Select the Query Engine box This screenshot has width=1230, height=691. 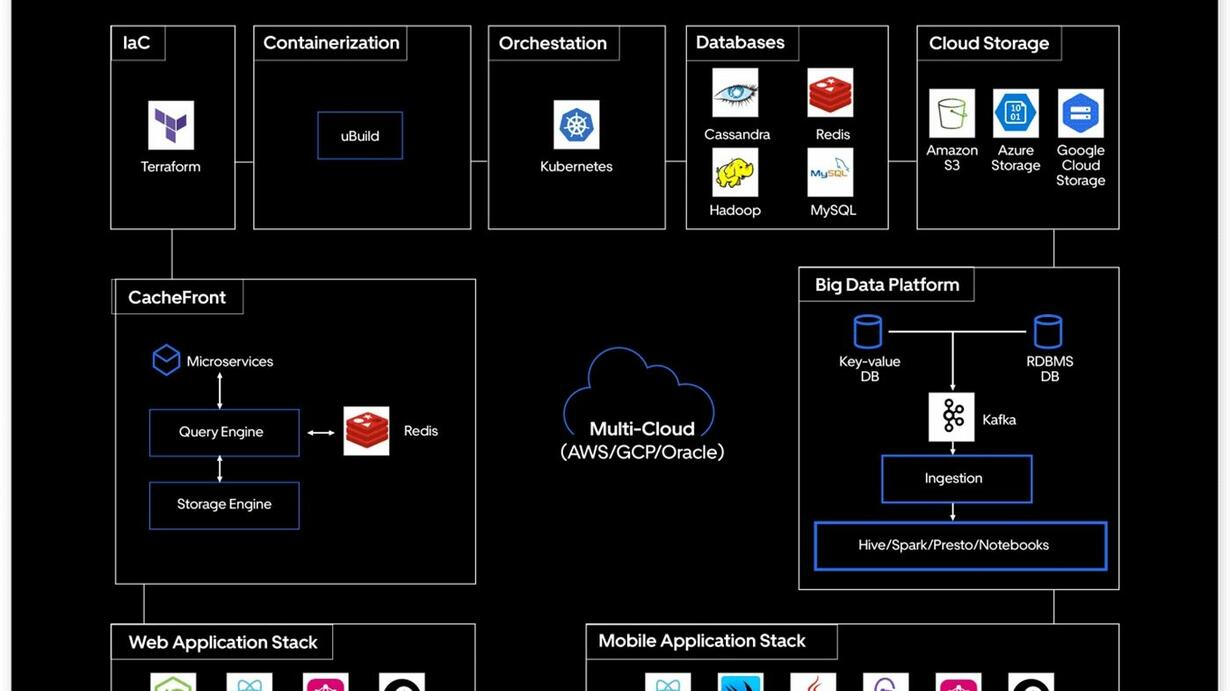[x=224, y=432]
